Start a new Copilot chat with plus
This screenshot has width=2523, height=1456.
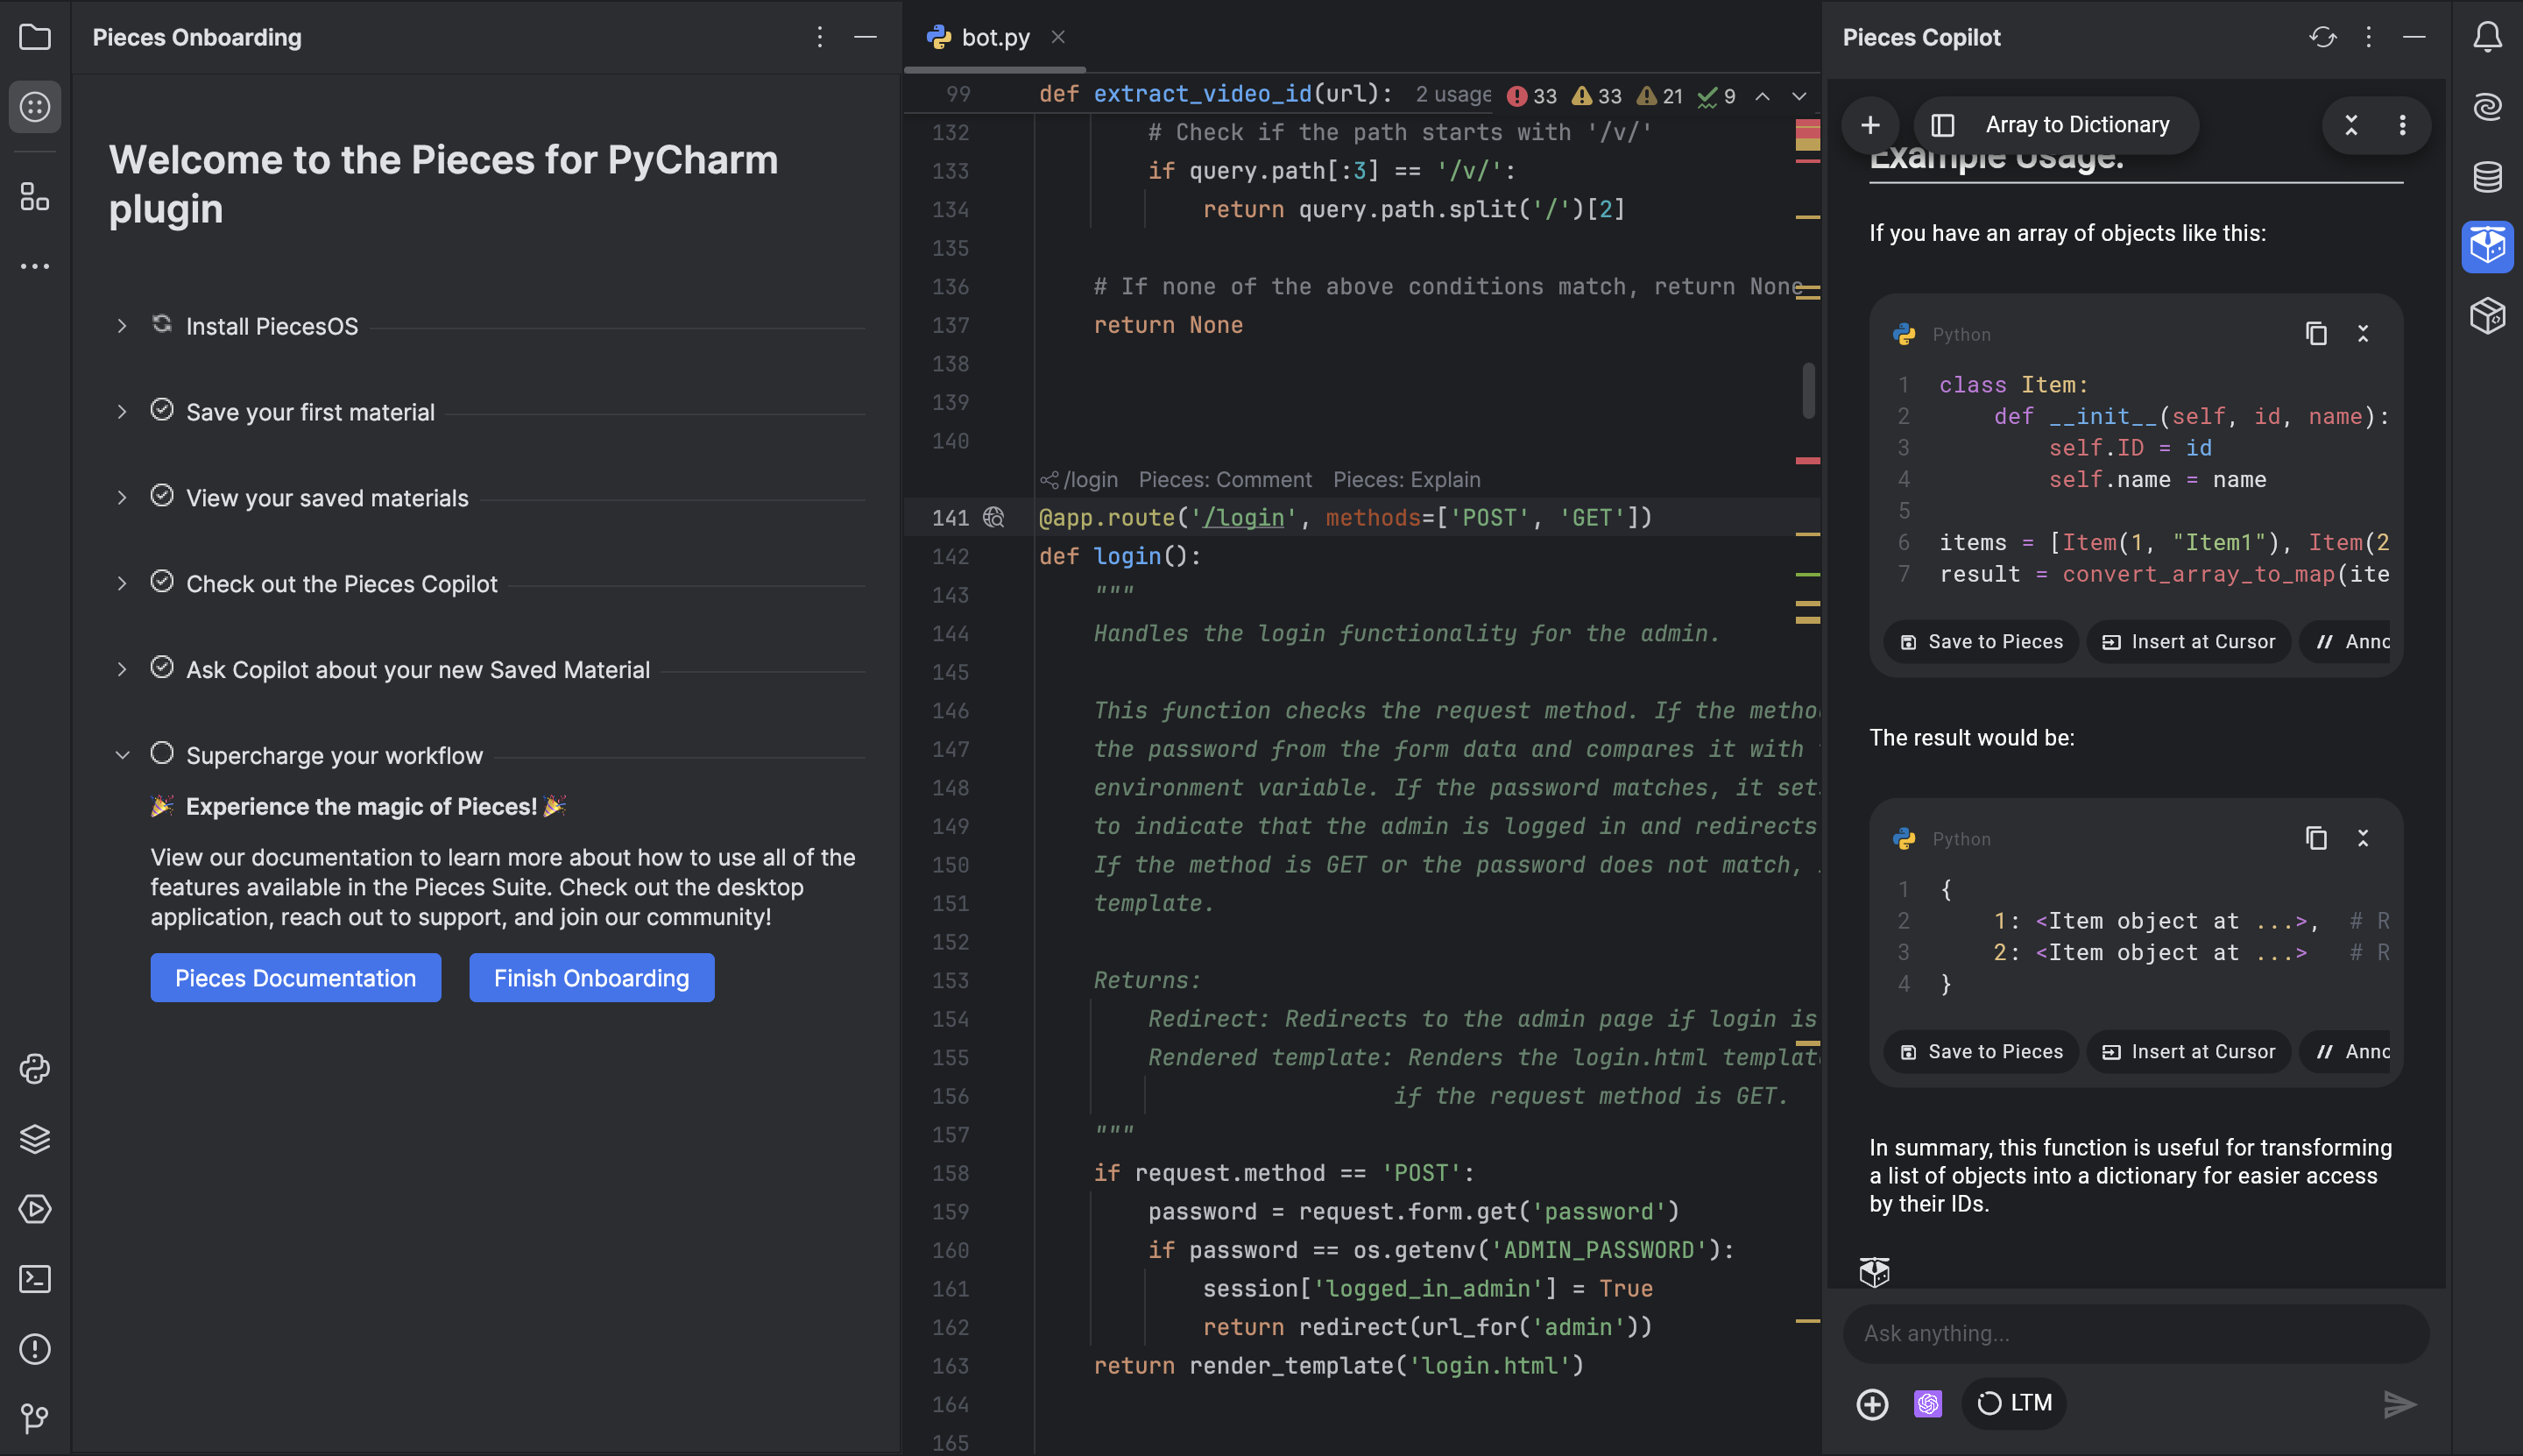coord(1870,125)
